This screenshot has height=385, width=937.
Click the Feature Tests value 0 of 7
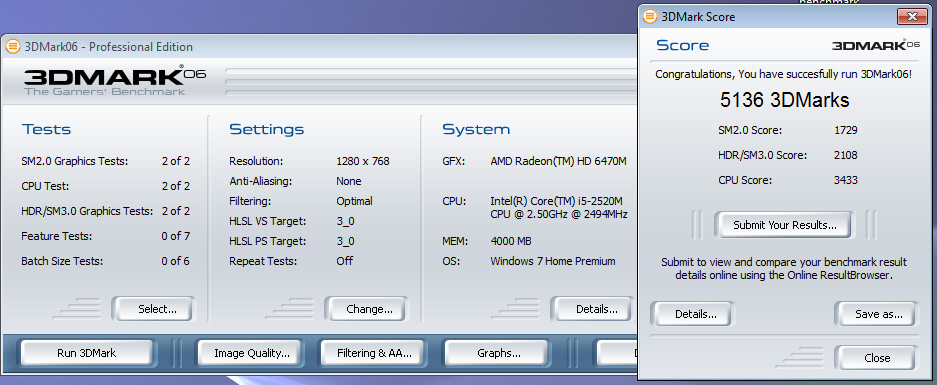point(176,236)
